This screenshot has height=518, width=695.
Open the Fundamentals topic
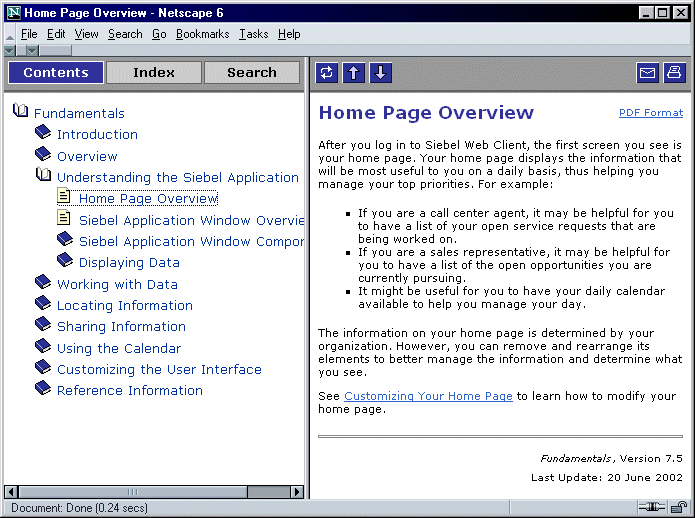click(x=79, y=113)
